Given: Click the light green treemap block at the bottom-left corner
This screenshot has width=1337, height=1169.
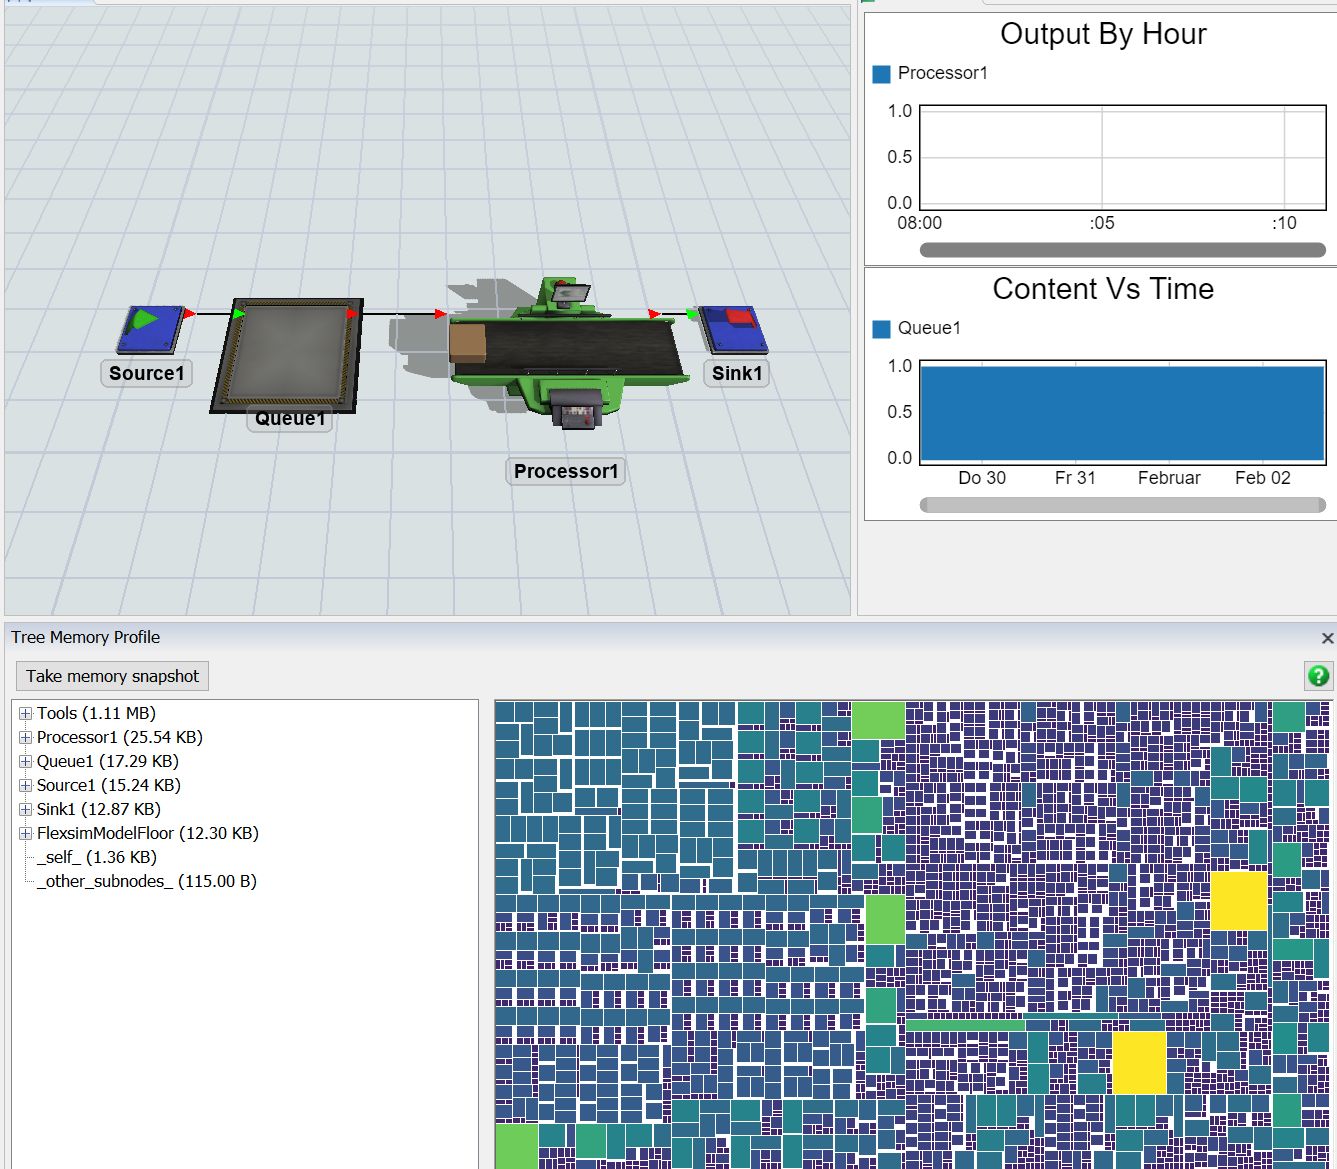Looking at the screenshot, I should (x=517, y=1147).
